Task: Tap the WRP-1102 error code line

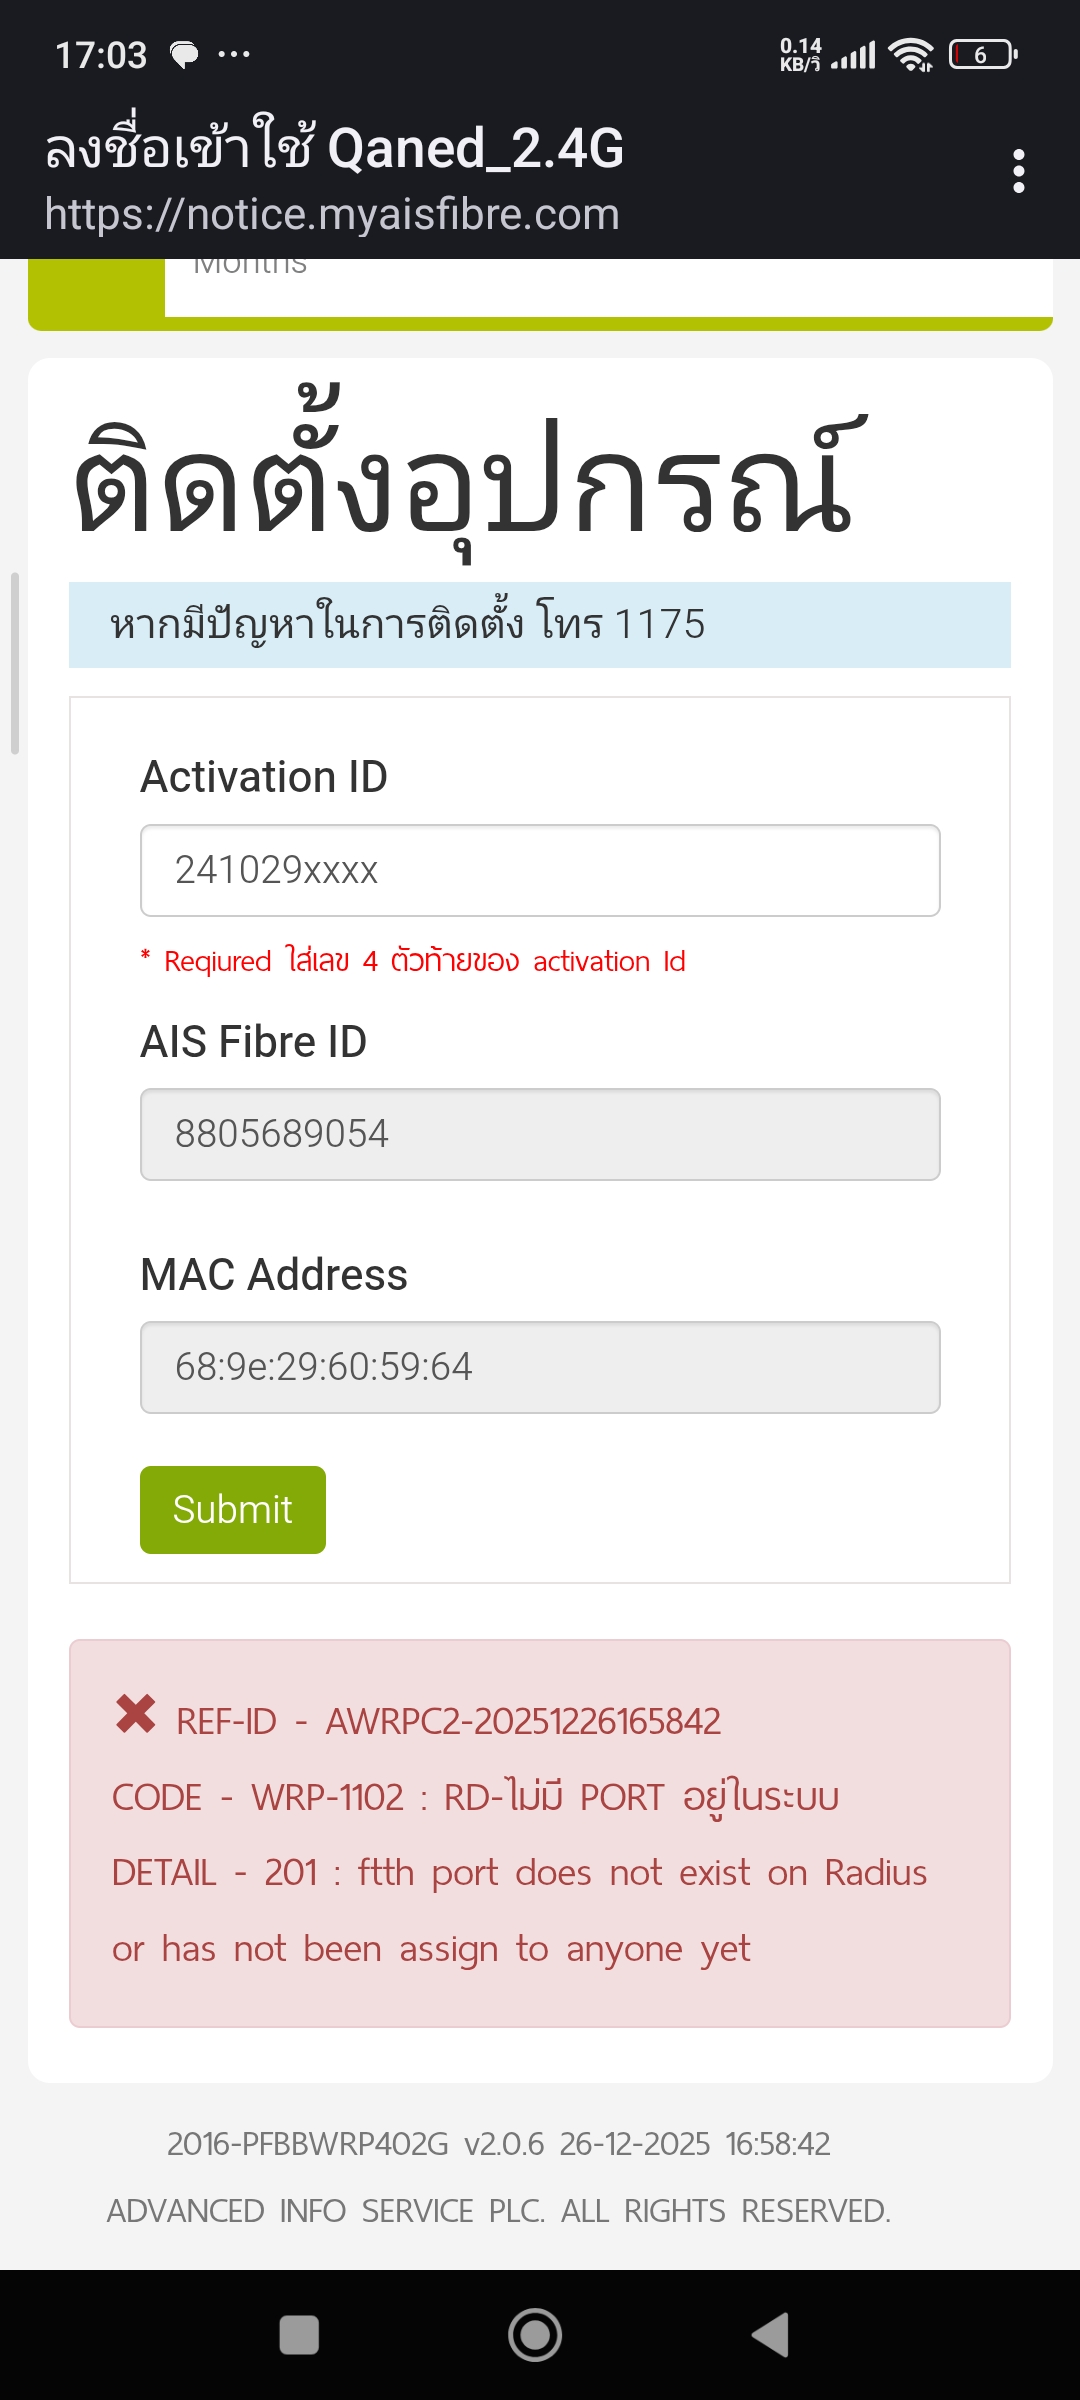Action: point(476,1797)
